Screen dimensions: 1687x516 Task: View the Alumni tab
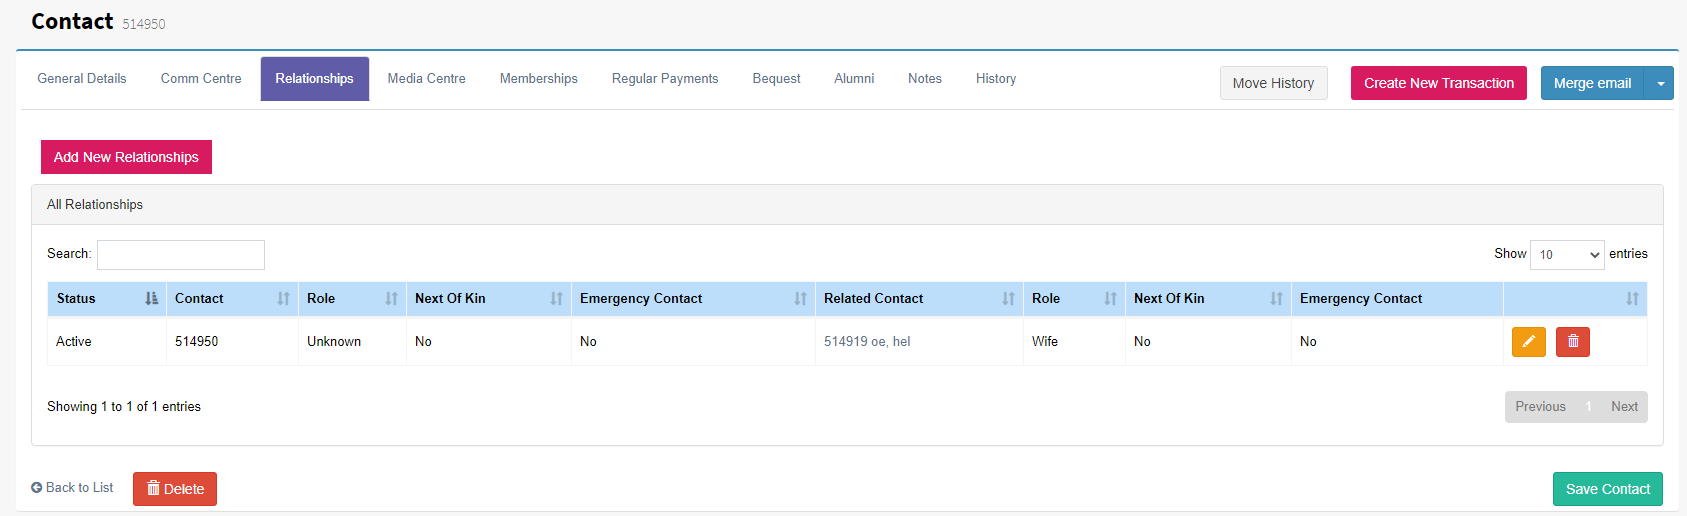854,79
